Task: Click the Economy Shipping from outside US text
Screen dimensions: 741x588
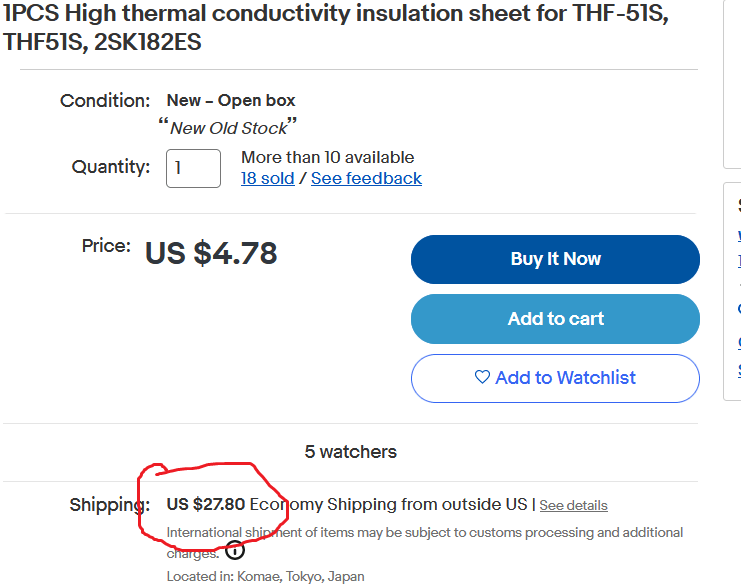Action: pos(388,504)
